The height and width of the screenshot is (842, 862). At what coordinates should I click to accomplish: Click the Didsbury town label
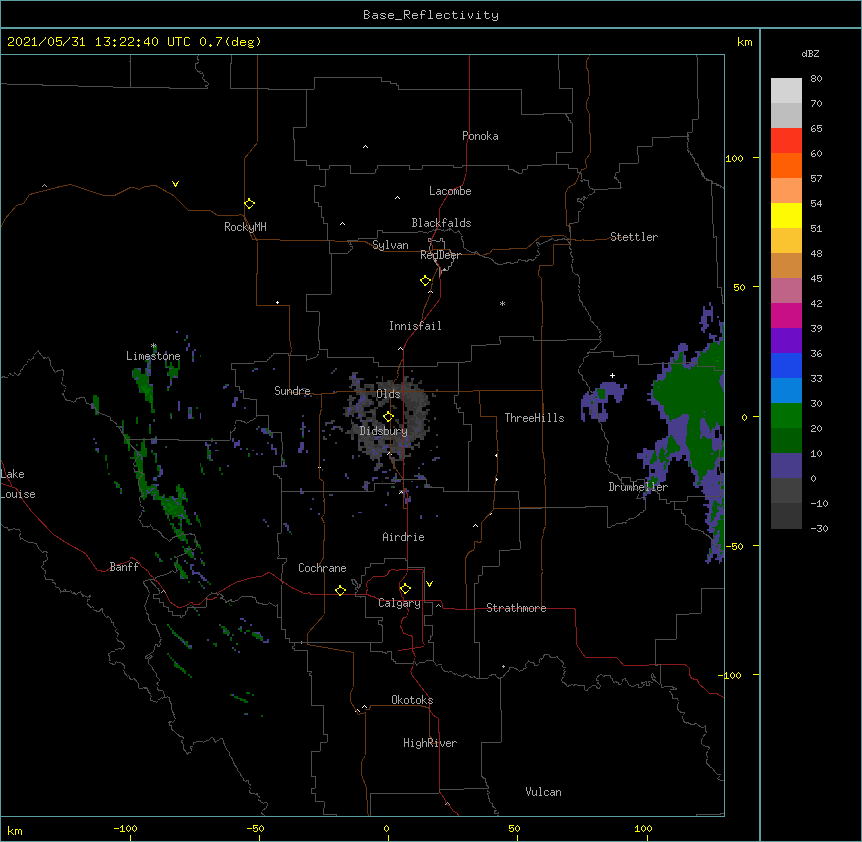tap(384, 431)
